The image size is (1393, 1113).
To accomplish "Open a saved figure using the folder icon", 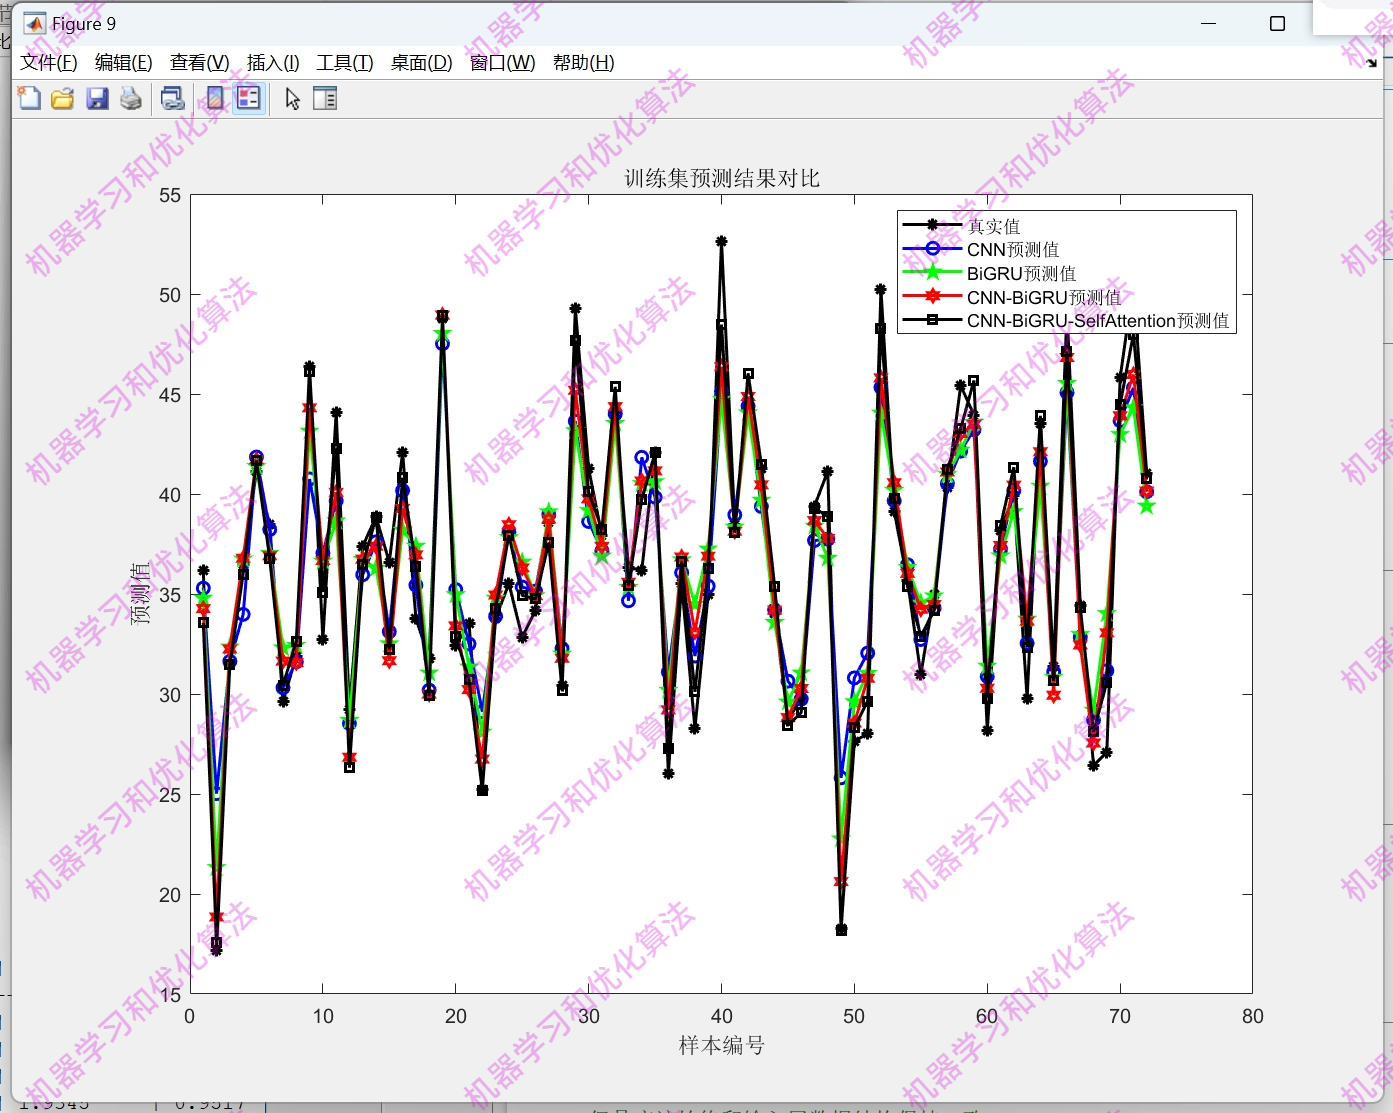I will coord(62,98).
